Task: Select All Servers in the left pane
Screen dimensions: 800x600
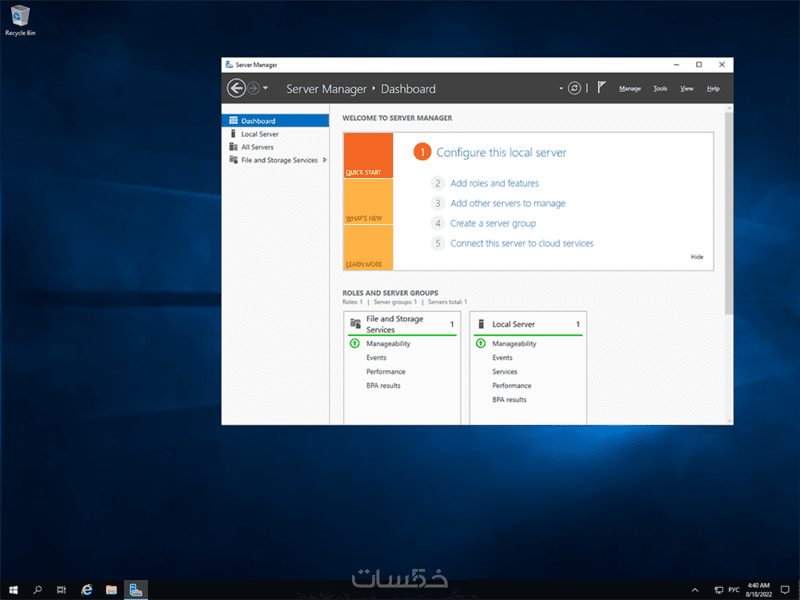Action: pyautogui.click(x=276, y=147)
